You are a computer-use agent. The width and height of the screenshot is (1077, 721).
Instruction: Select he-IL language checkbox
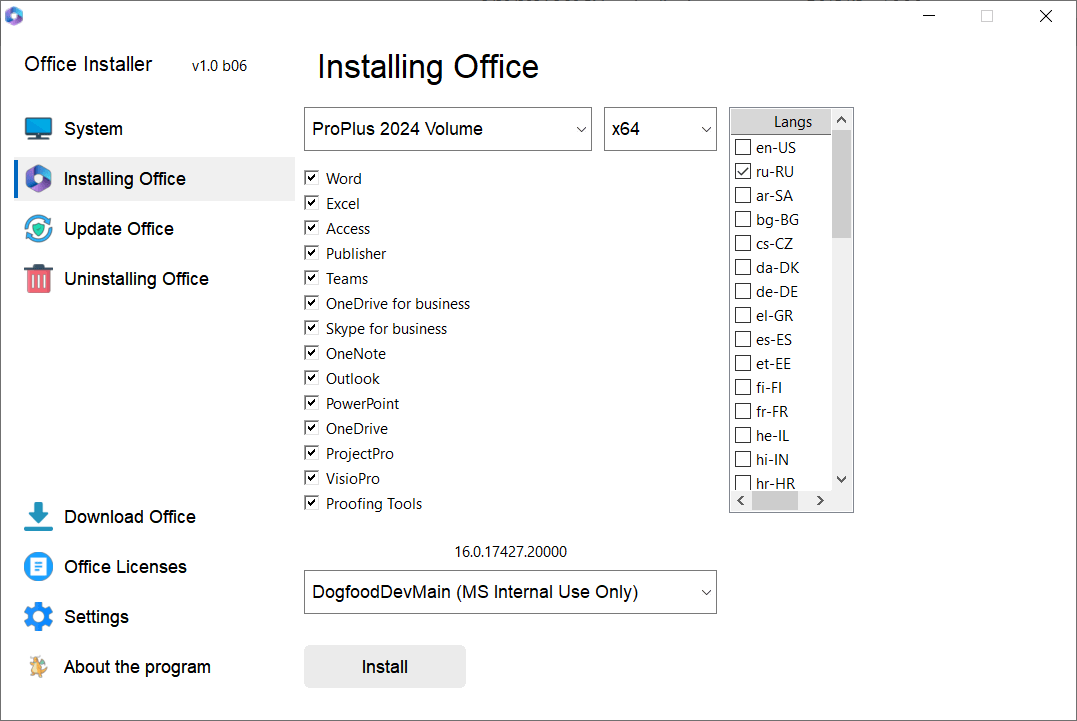click(x=742, y=435)
